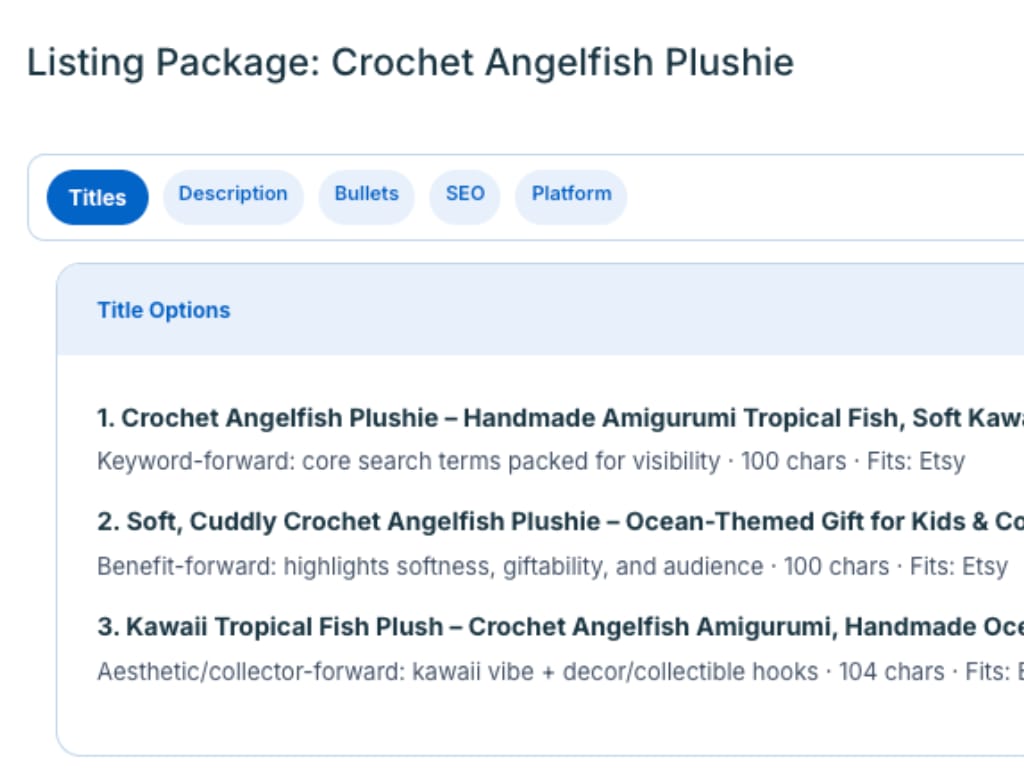Click Crochet Angelfish Plushie in the page heading
Viewport: 1024px width, 768px height.
point(562,62)
